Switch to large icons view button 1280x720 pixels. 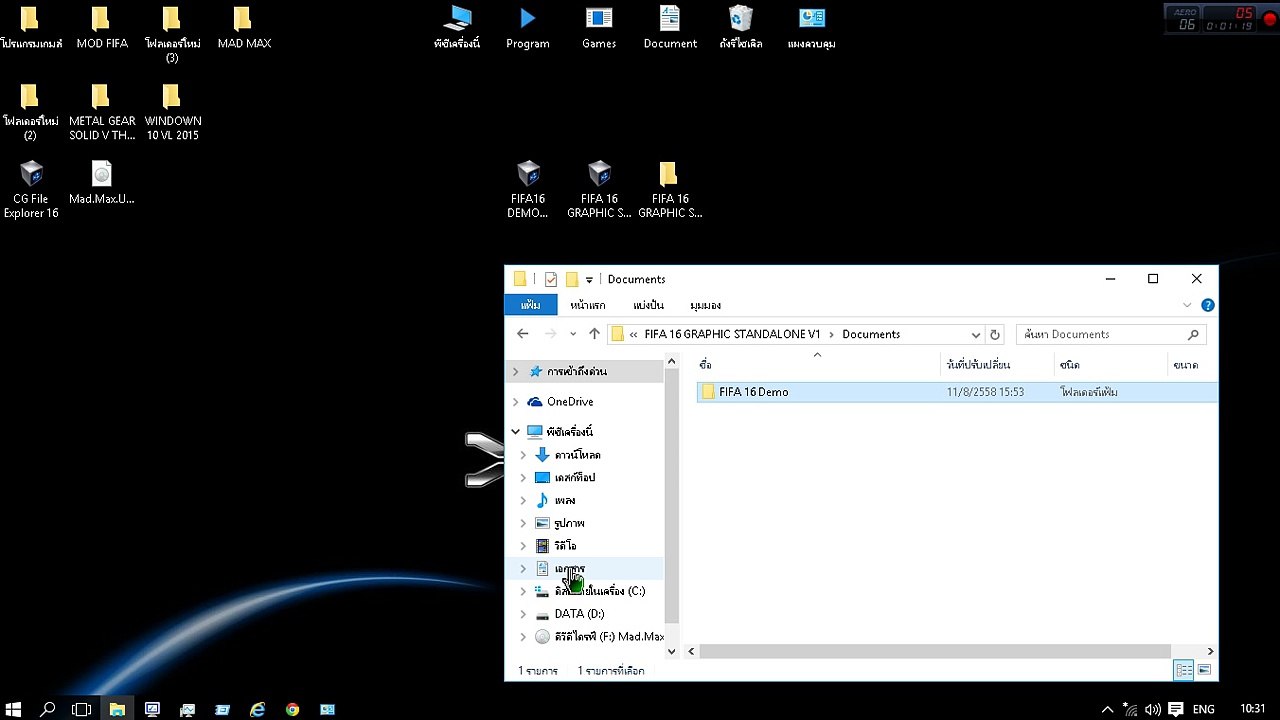coord(1204,670)
